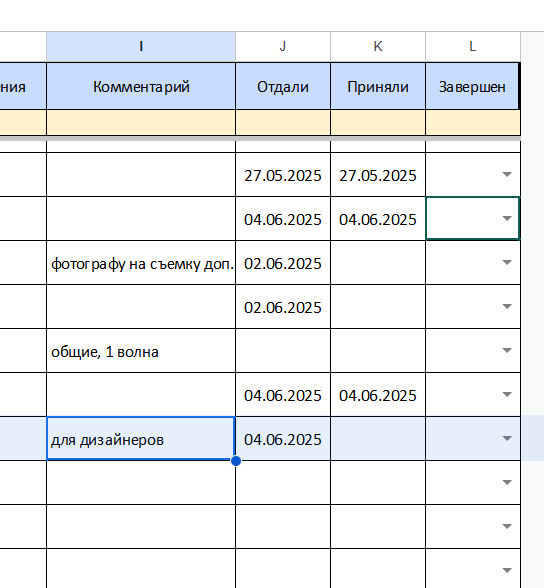Screen dimensions: 544x588
Task: Open Завершен dropdown in общие, 1 волна row
Action: [x=507, y=350]
